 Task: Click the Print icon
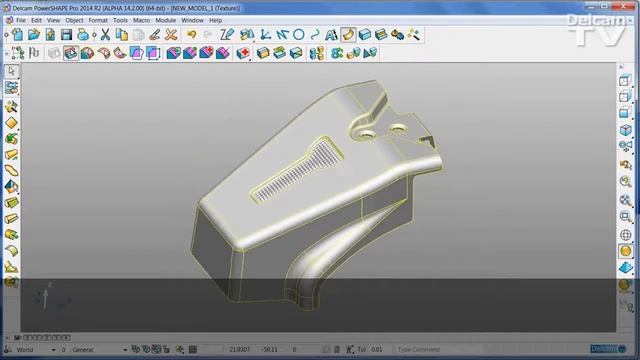82,35
